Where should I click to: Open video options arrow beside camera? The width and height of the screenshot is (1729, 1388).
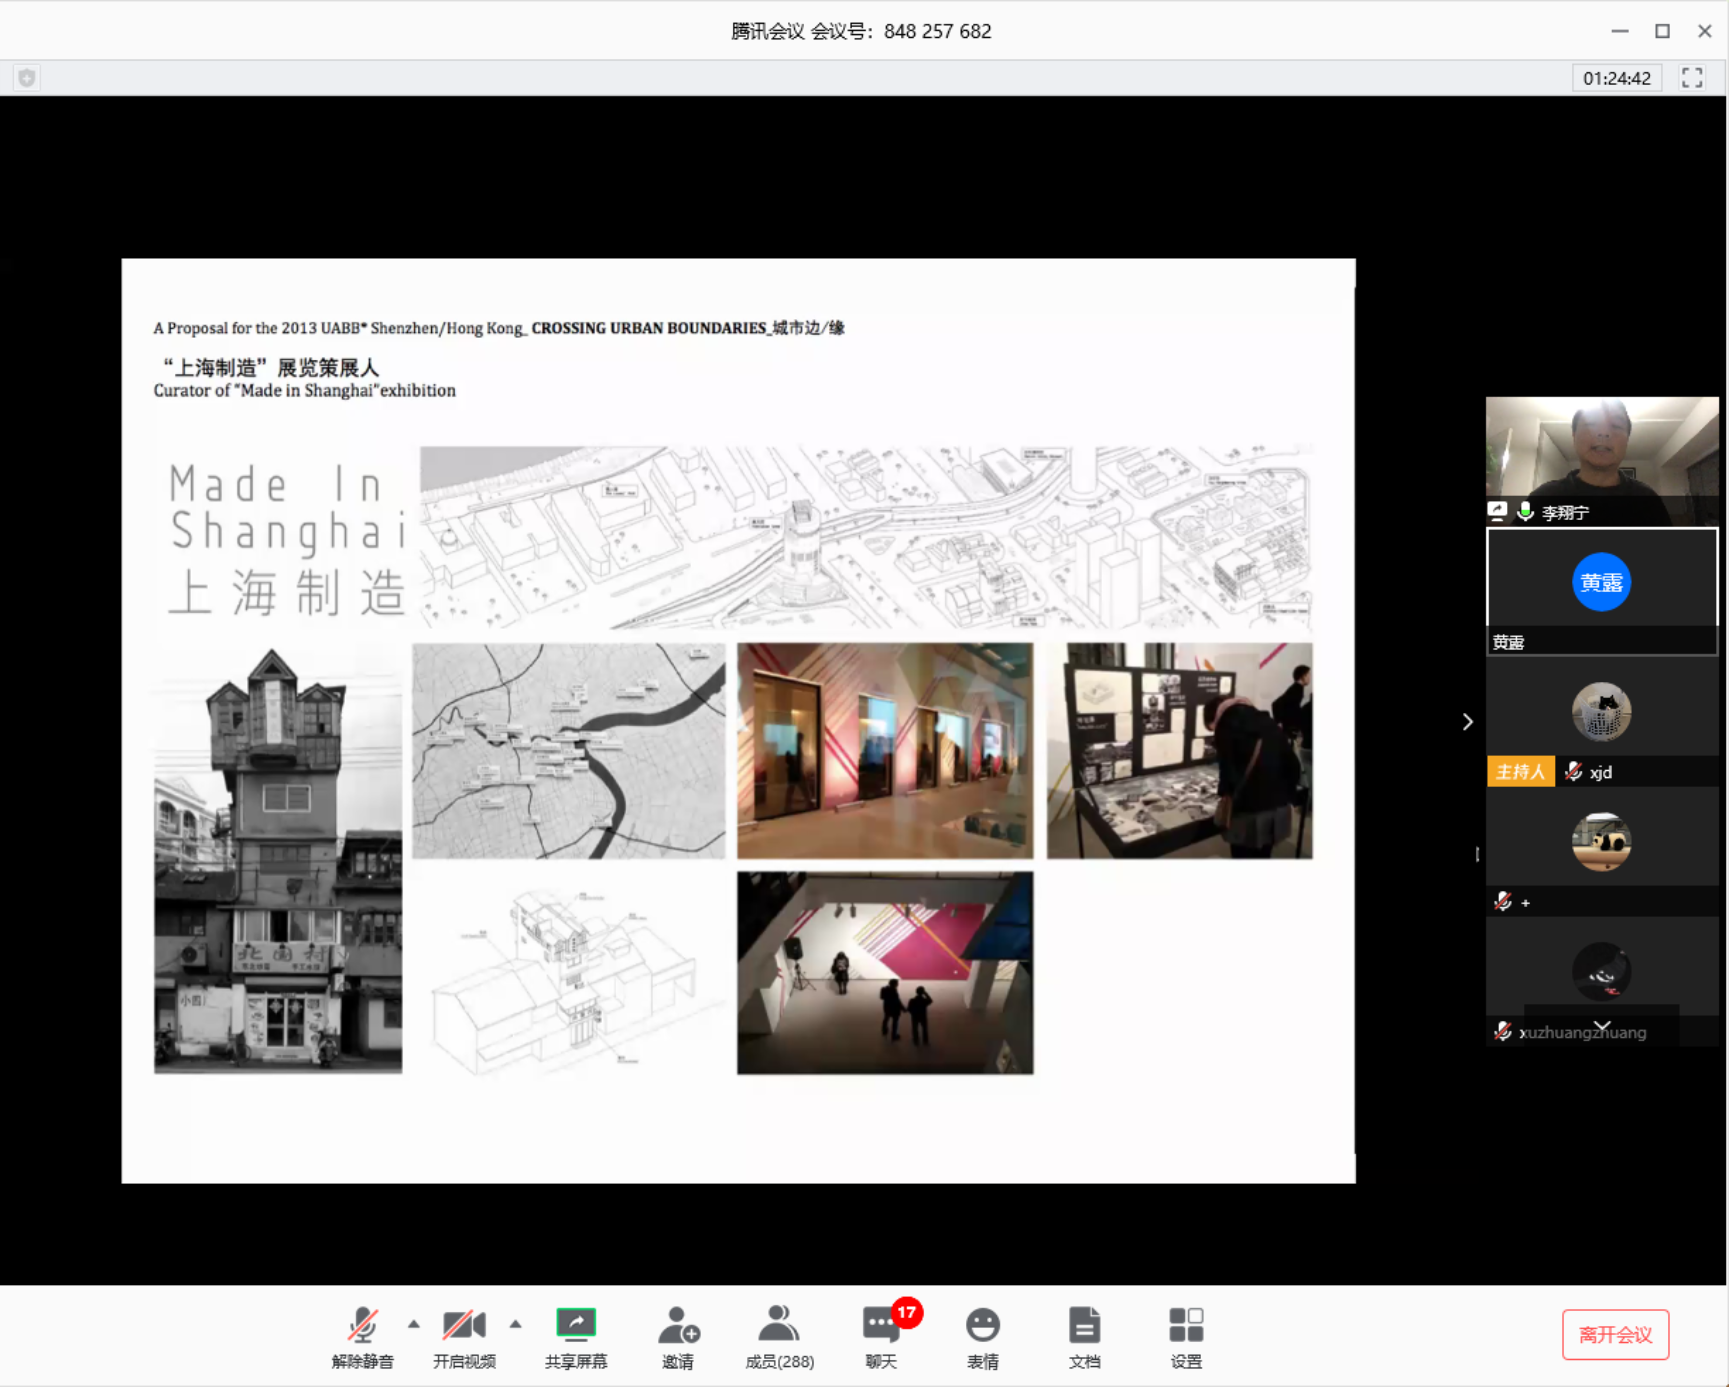point(516,1324)
